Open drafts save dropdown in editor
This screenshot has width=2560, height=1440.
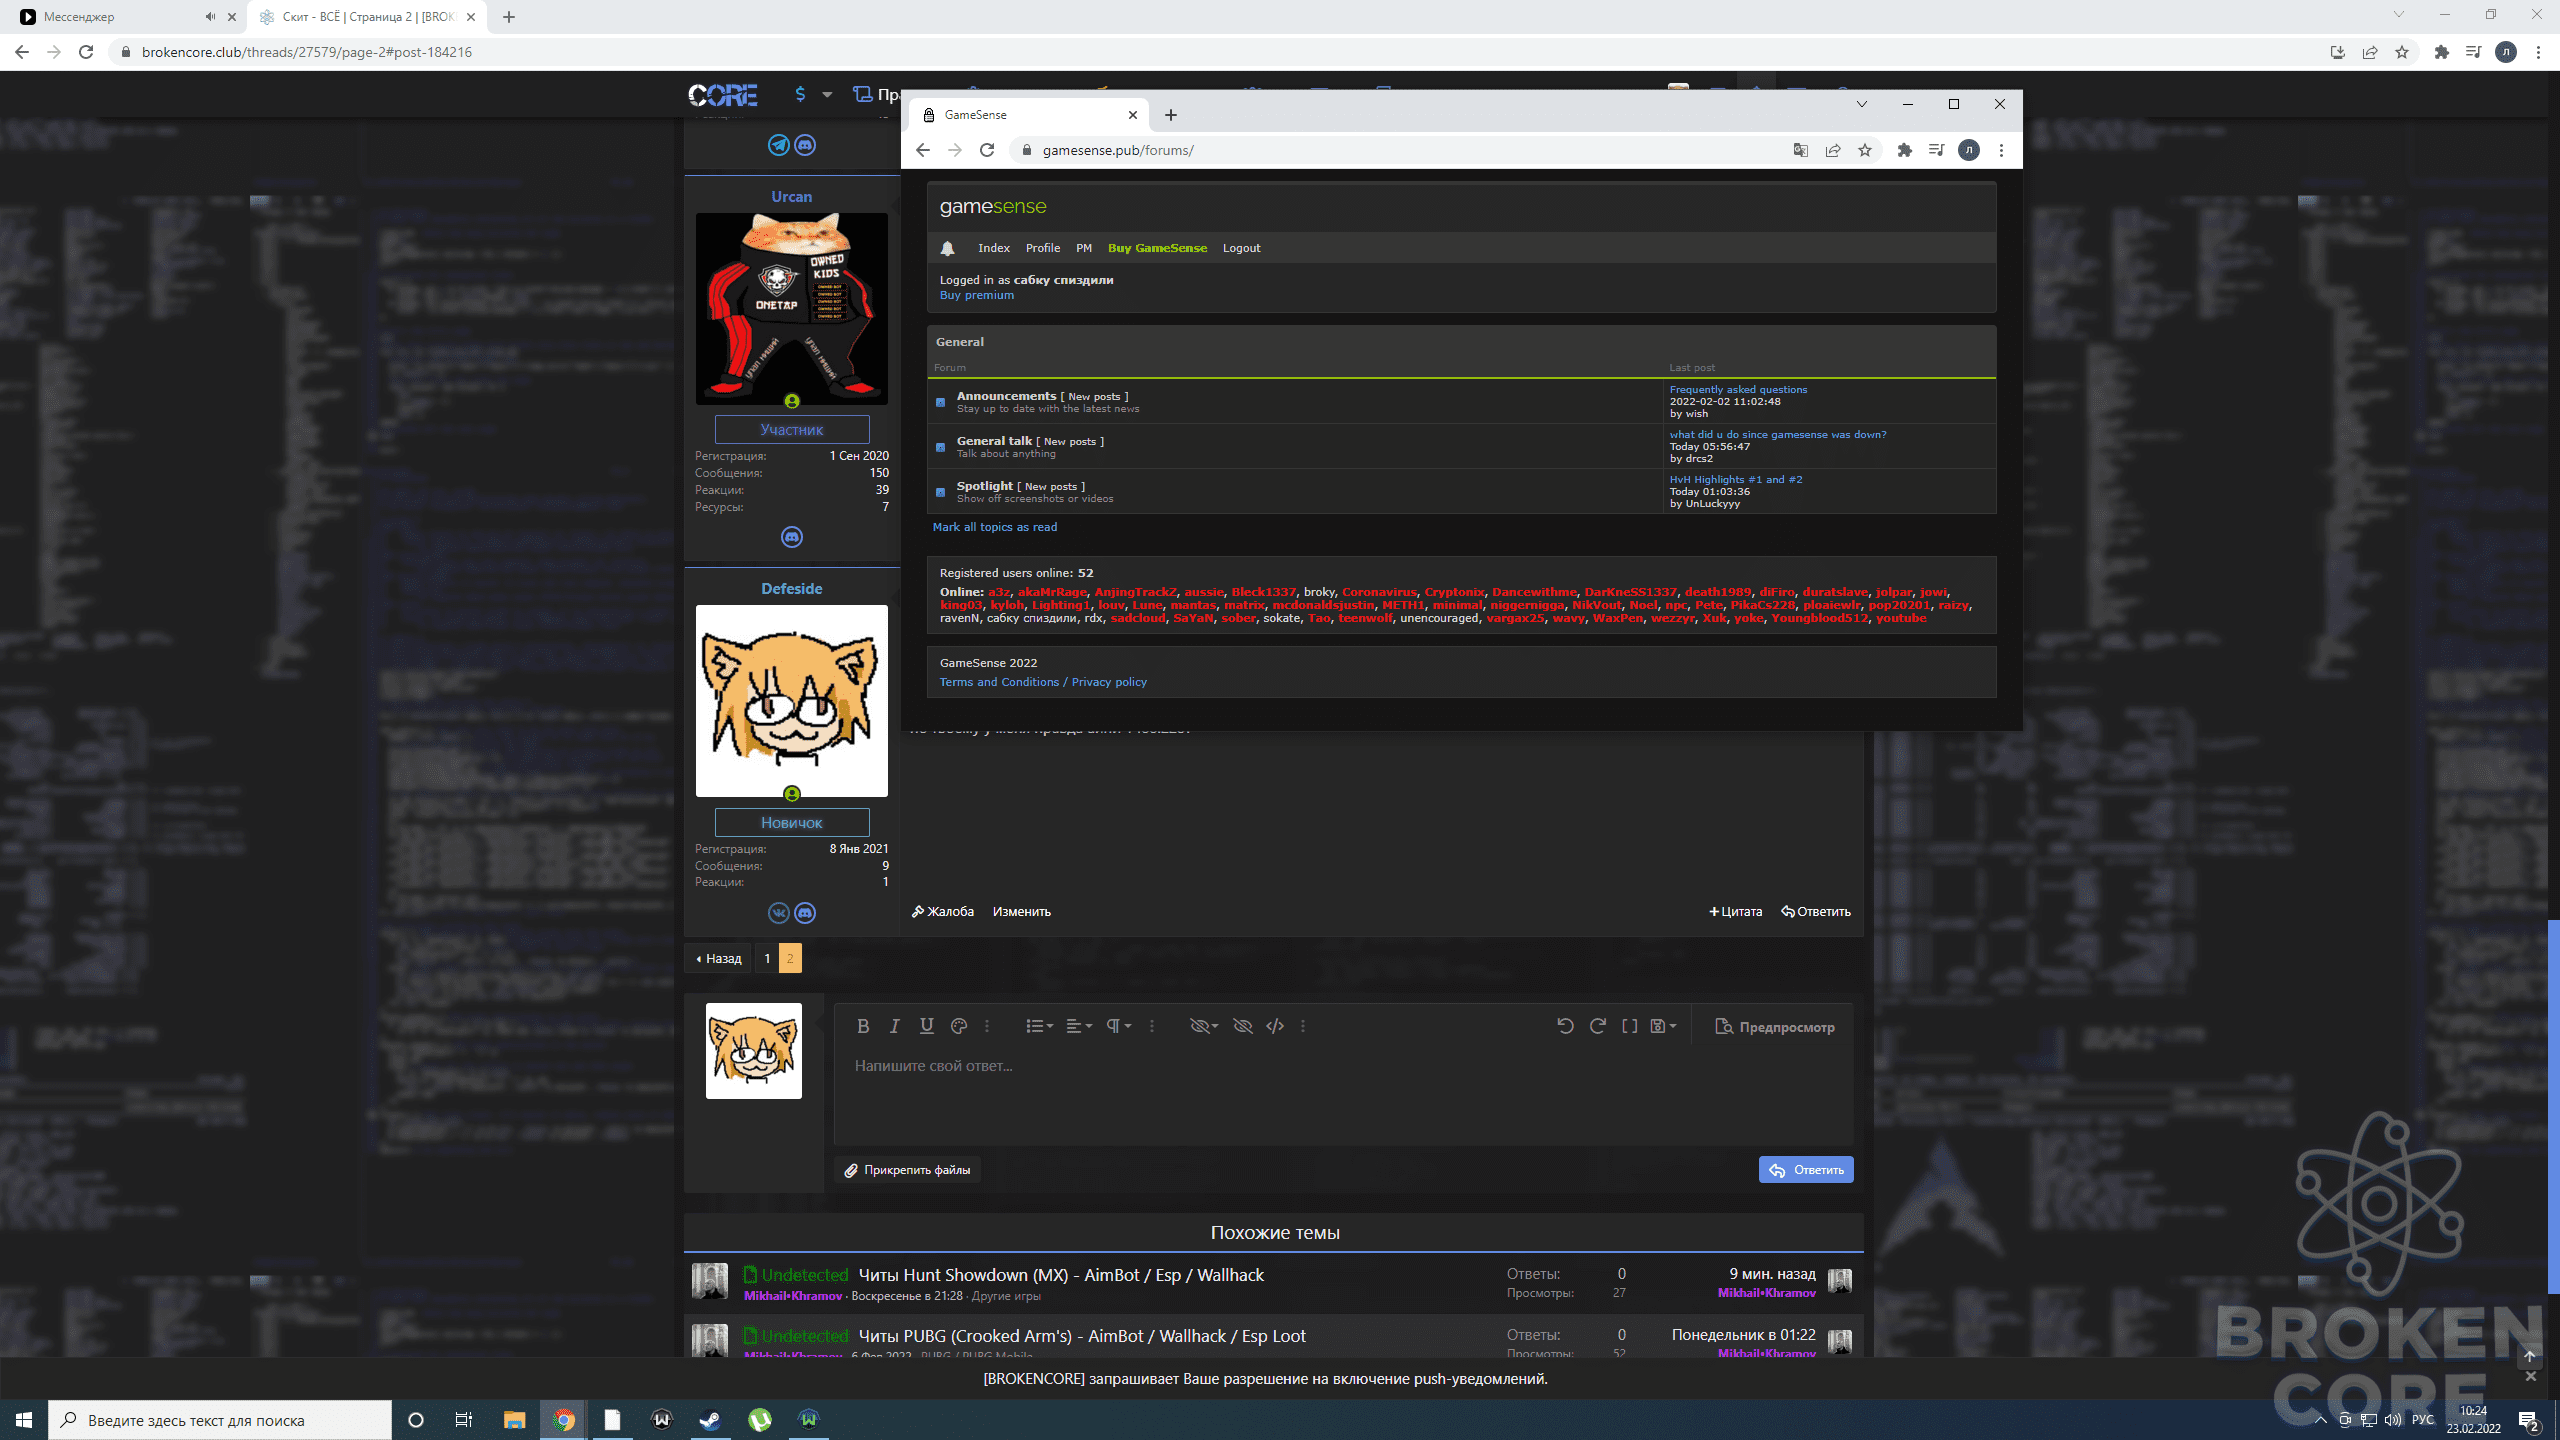[1663, 1026]
